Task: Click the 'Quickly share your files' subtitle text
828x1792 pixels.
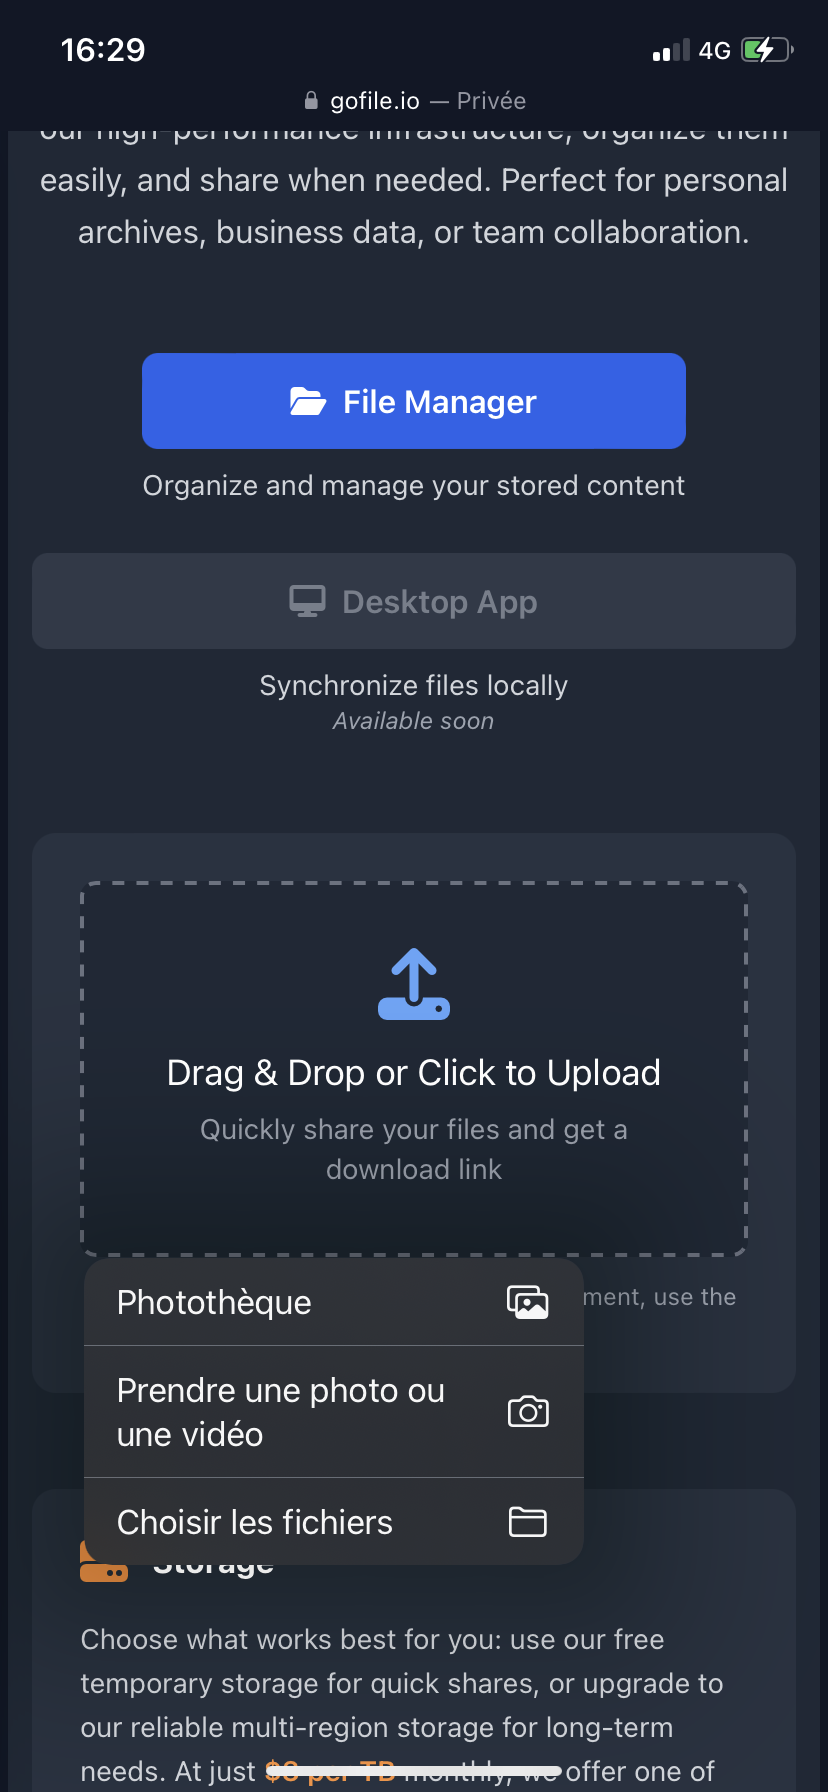Action: (414, 1149)
